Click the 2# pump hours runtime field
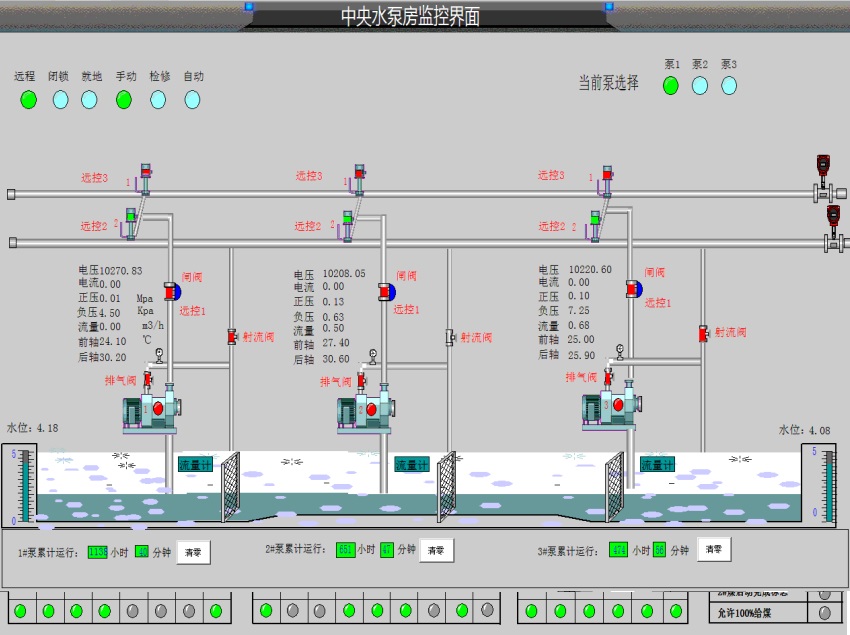Viewport: 850px width, 635px height. pyautogui.click(x=345, y=550)
